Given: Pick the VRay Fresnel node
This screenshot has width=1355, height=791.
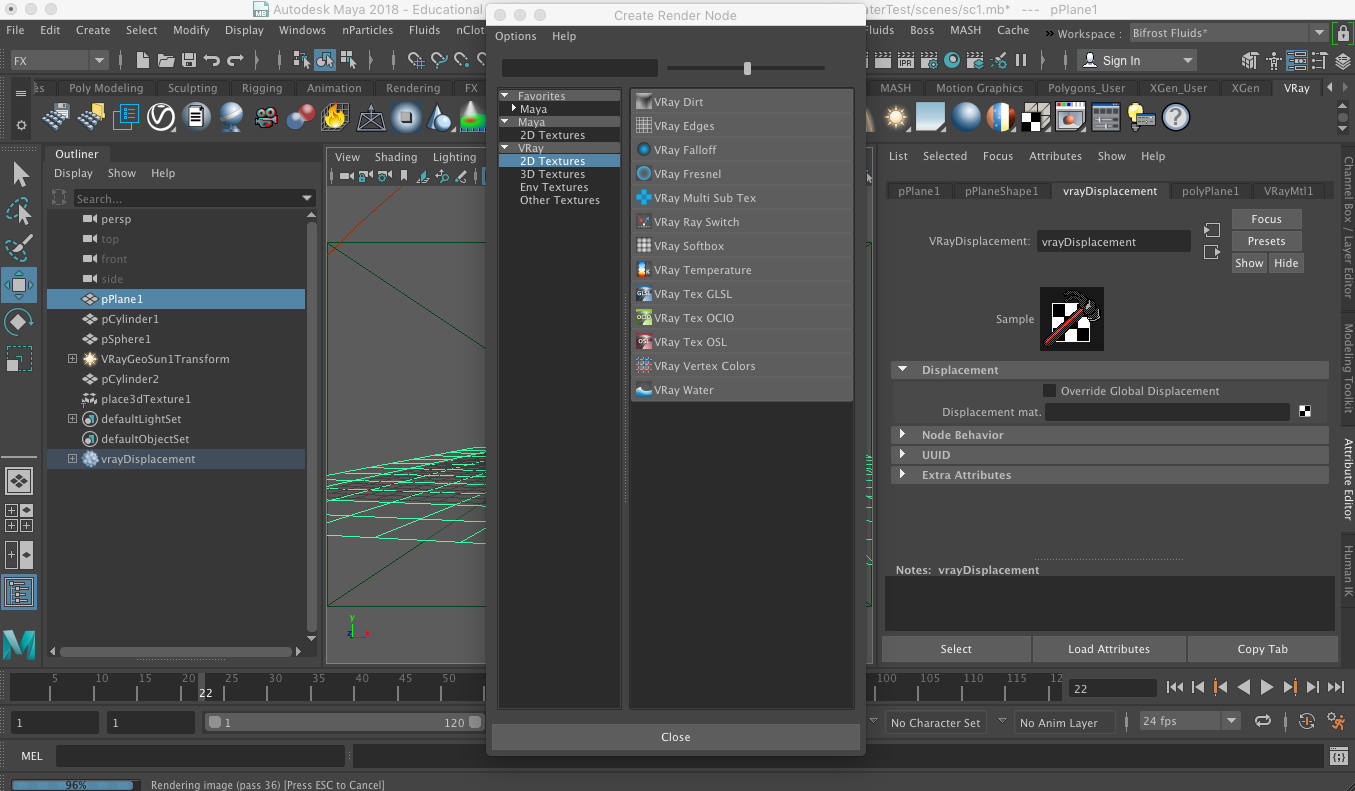Looking at the screenshot, I should click(741, 174).
